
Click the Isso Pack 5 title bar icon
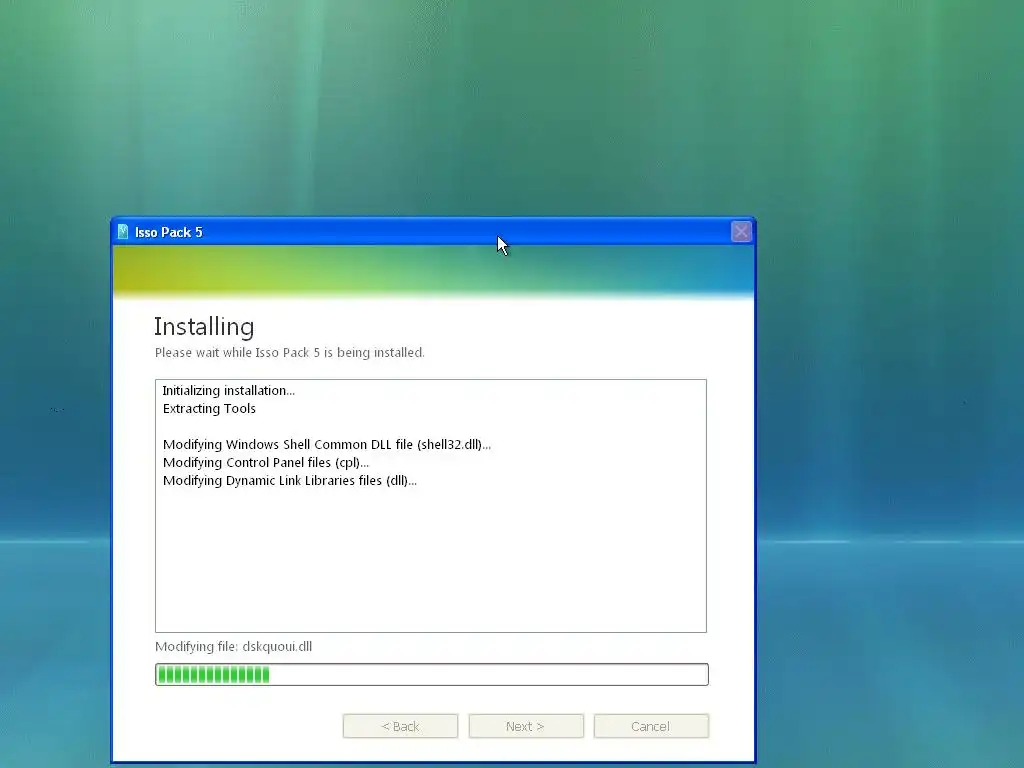[x=123, y=232]
